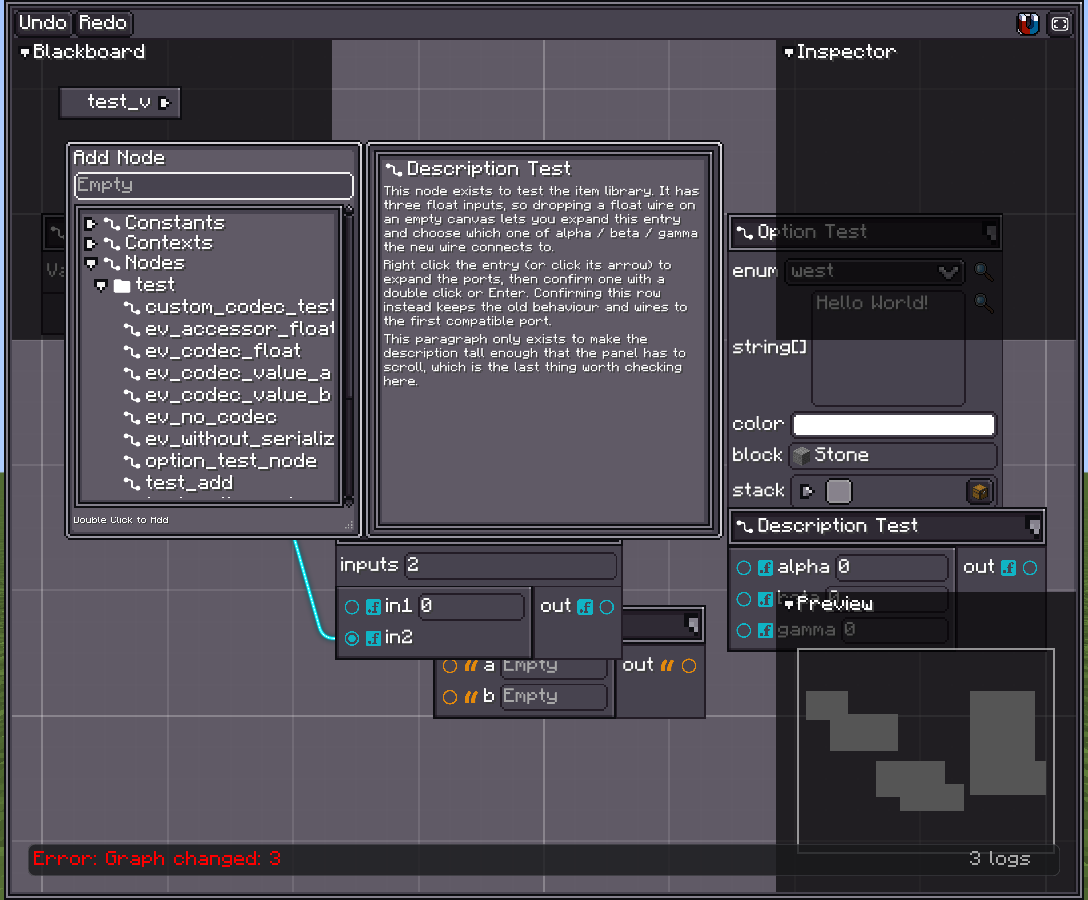
Task: Expand the Constants tree group
Action: [90, 223]
